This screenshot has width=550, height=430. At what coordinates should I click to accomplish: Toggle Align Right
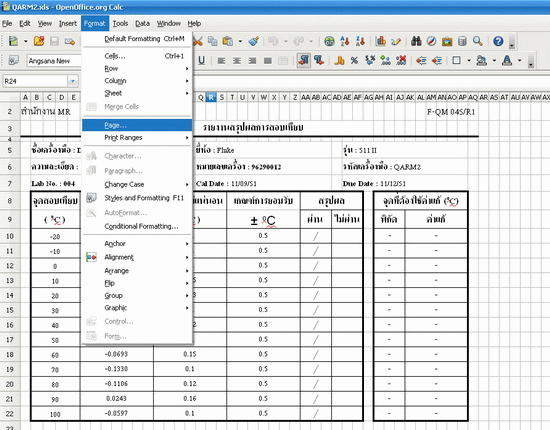point(252,61)
